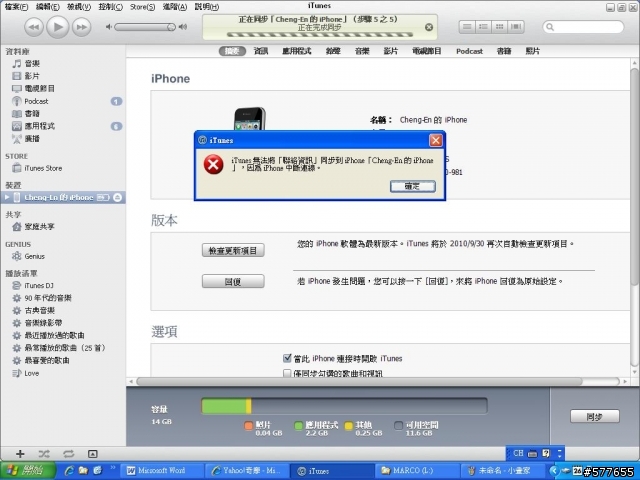
Task: Eject the Cheng-En iPhone device
Action: [118, 198]
